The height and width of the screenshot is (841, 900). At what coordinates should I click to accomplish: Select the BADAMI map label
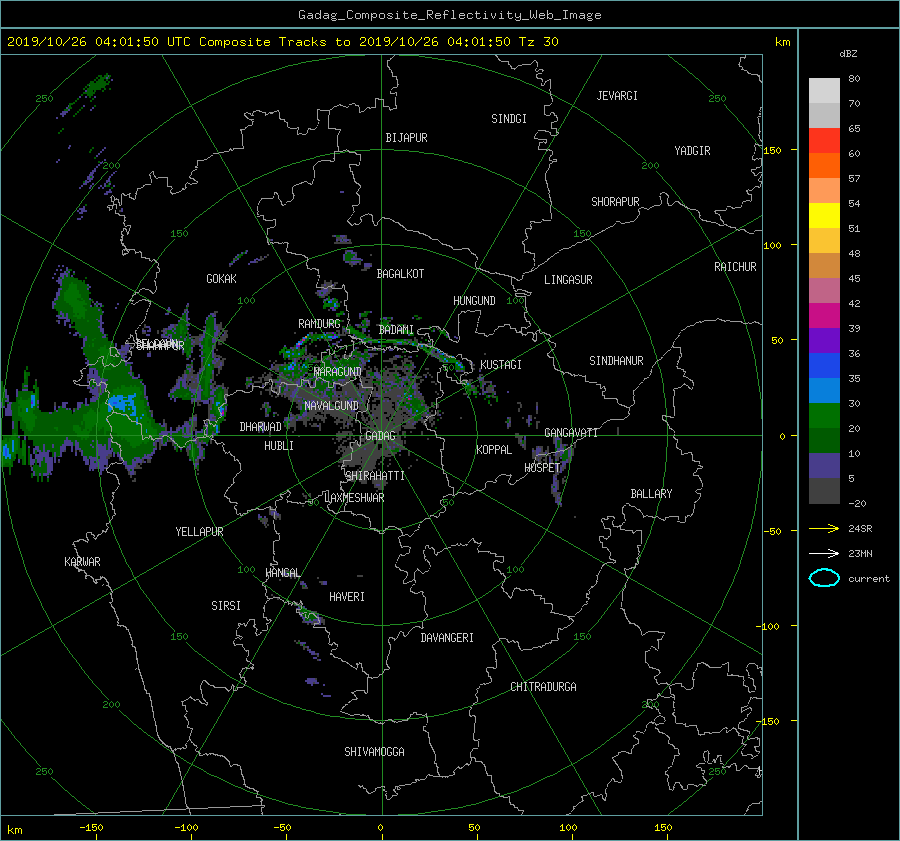396,330
